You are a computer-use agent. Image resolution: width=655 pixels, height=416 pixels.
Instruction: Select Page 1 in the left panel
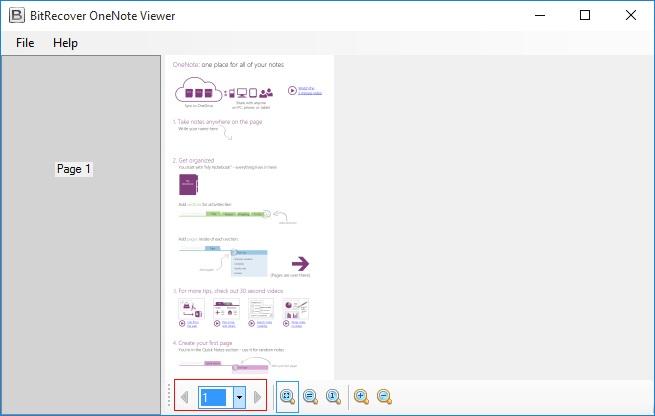[74, 169]
